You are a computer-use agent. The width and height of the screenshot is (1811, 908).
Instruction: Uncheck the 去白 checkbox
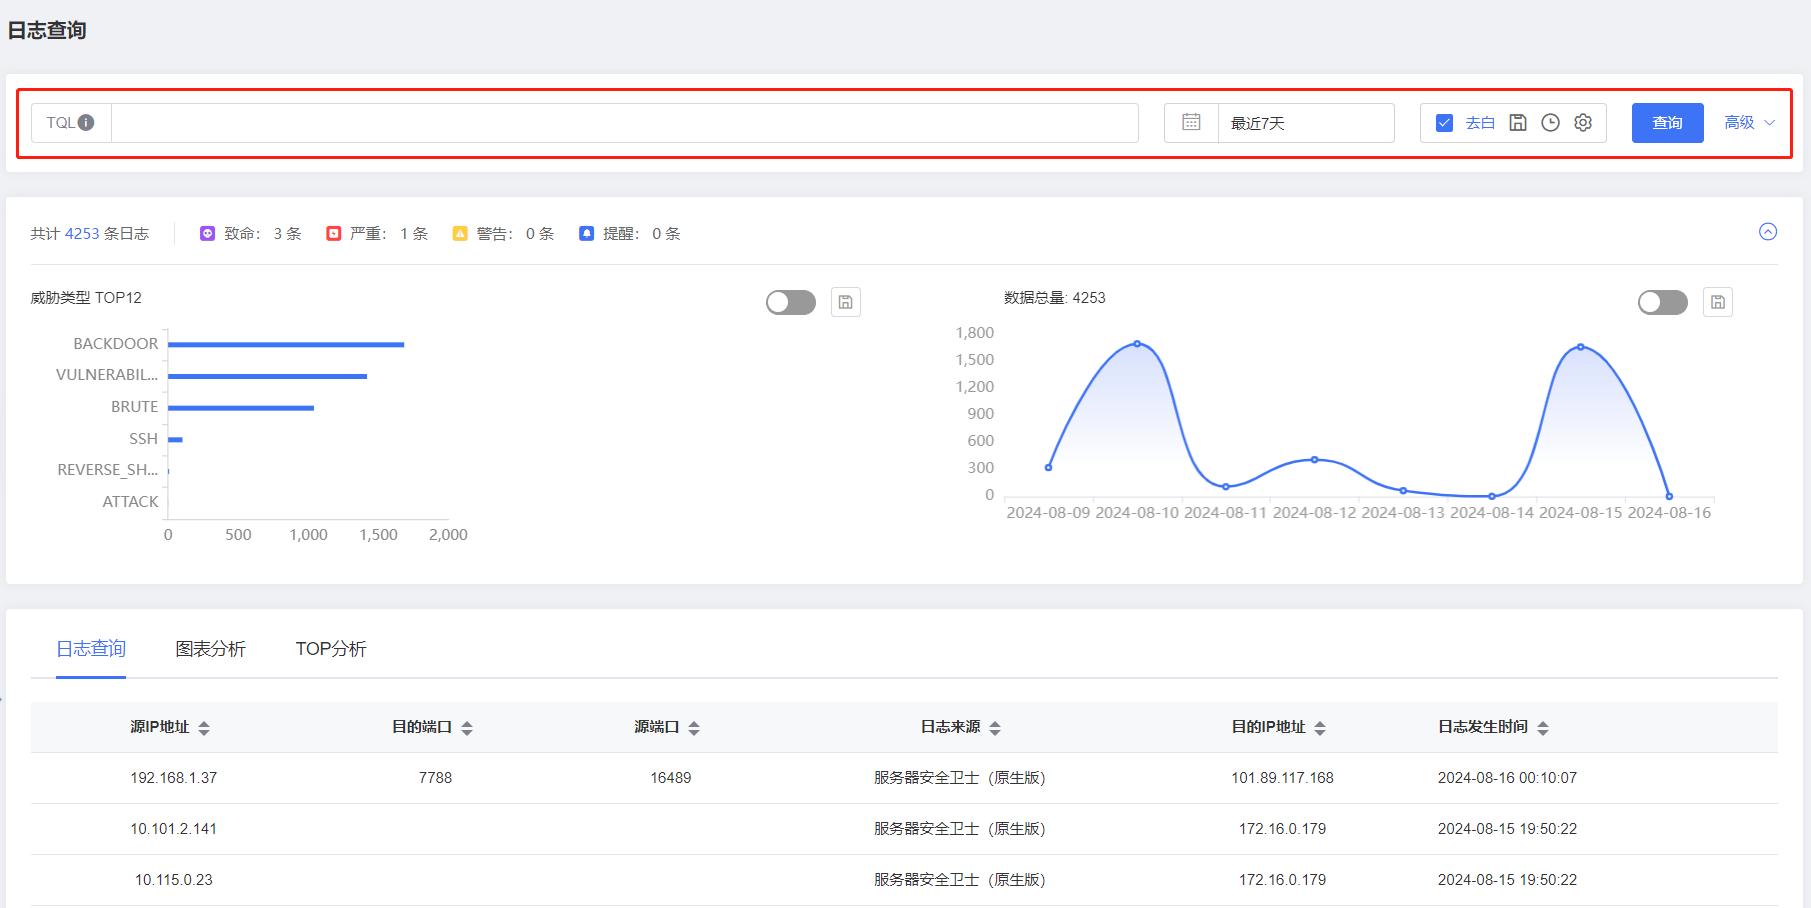(x=1444, y=123)
